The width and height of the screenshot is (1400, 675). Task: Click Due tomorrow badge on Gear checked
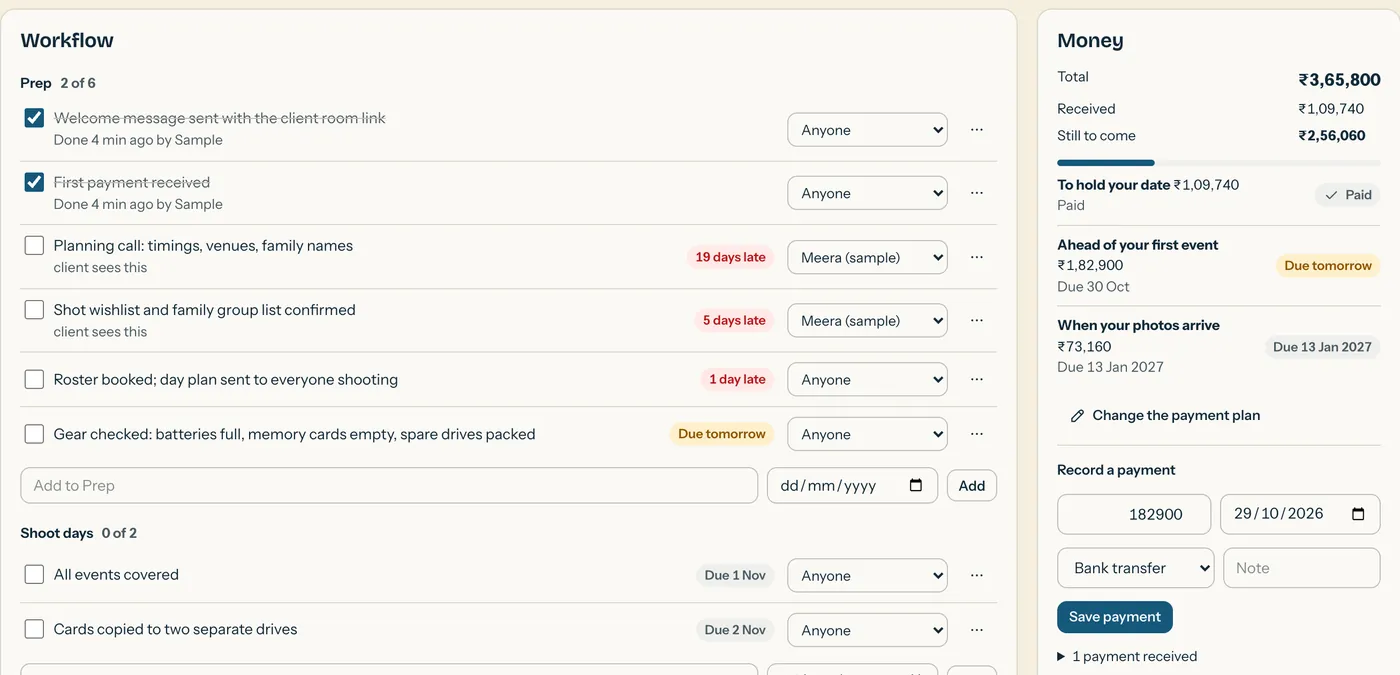(721, 434)
